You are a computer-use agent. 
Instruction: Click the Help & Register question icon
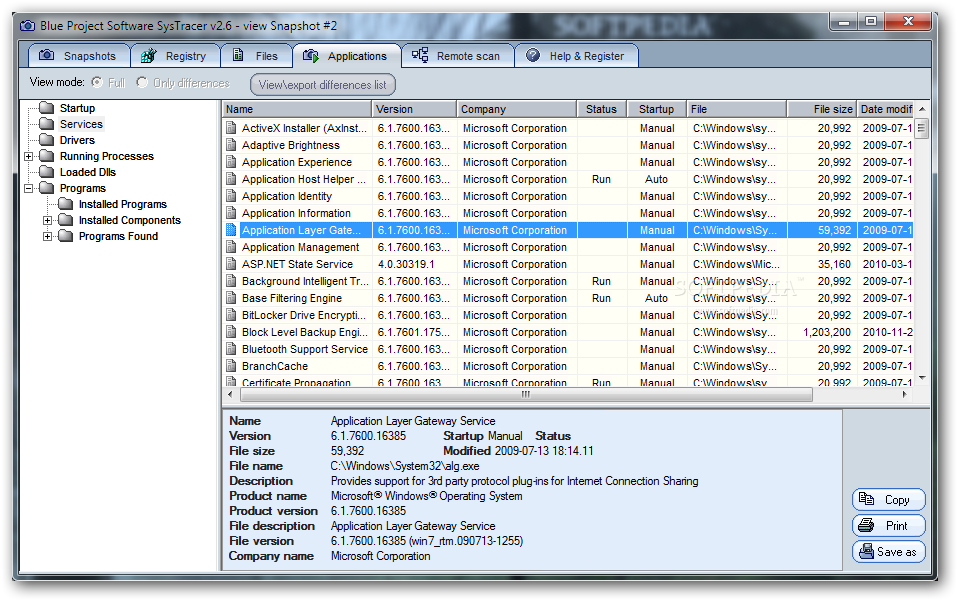point(533,56)
